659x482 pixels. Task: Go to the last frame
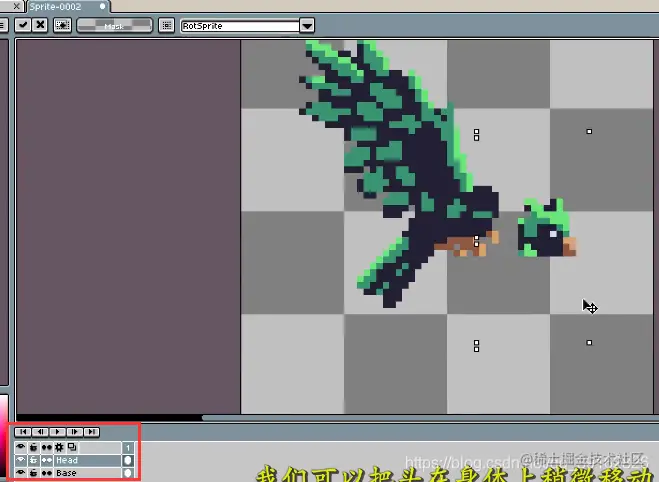pyautogui.click(x=92, y=432)
